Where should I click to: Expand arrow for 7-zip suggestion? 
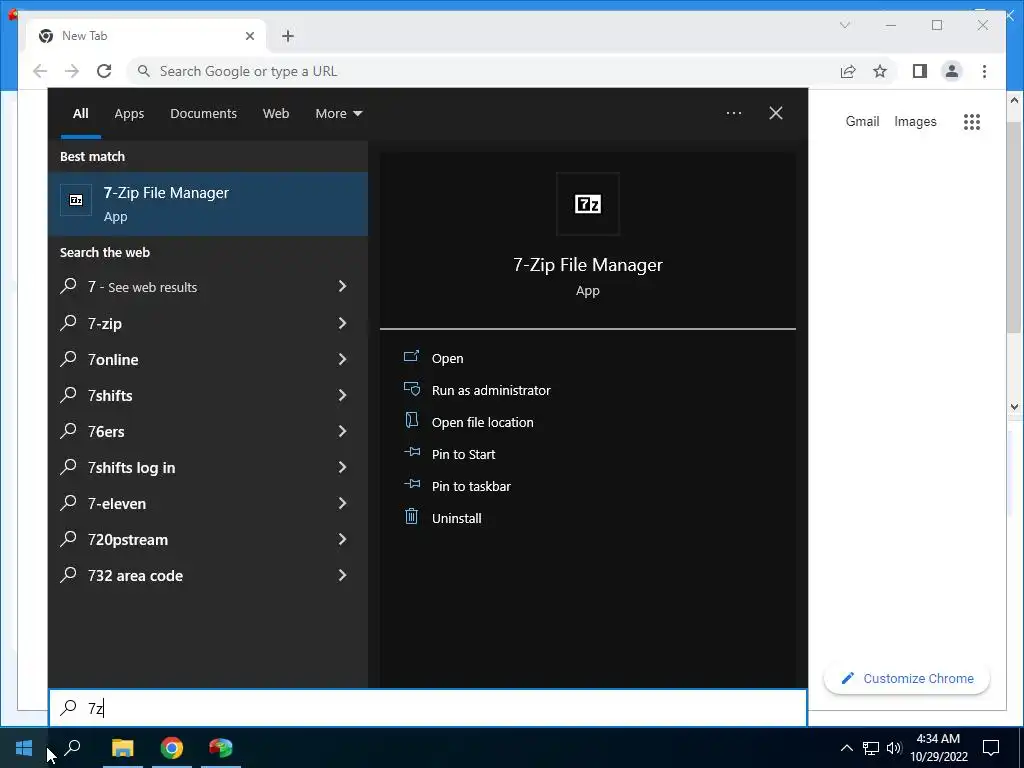point(342,323)
